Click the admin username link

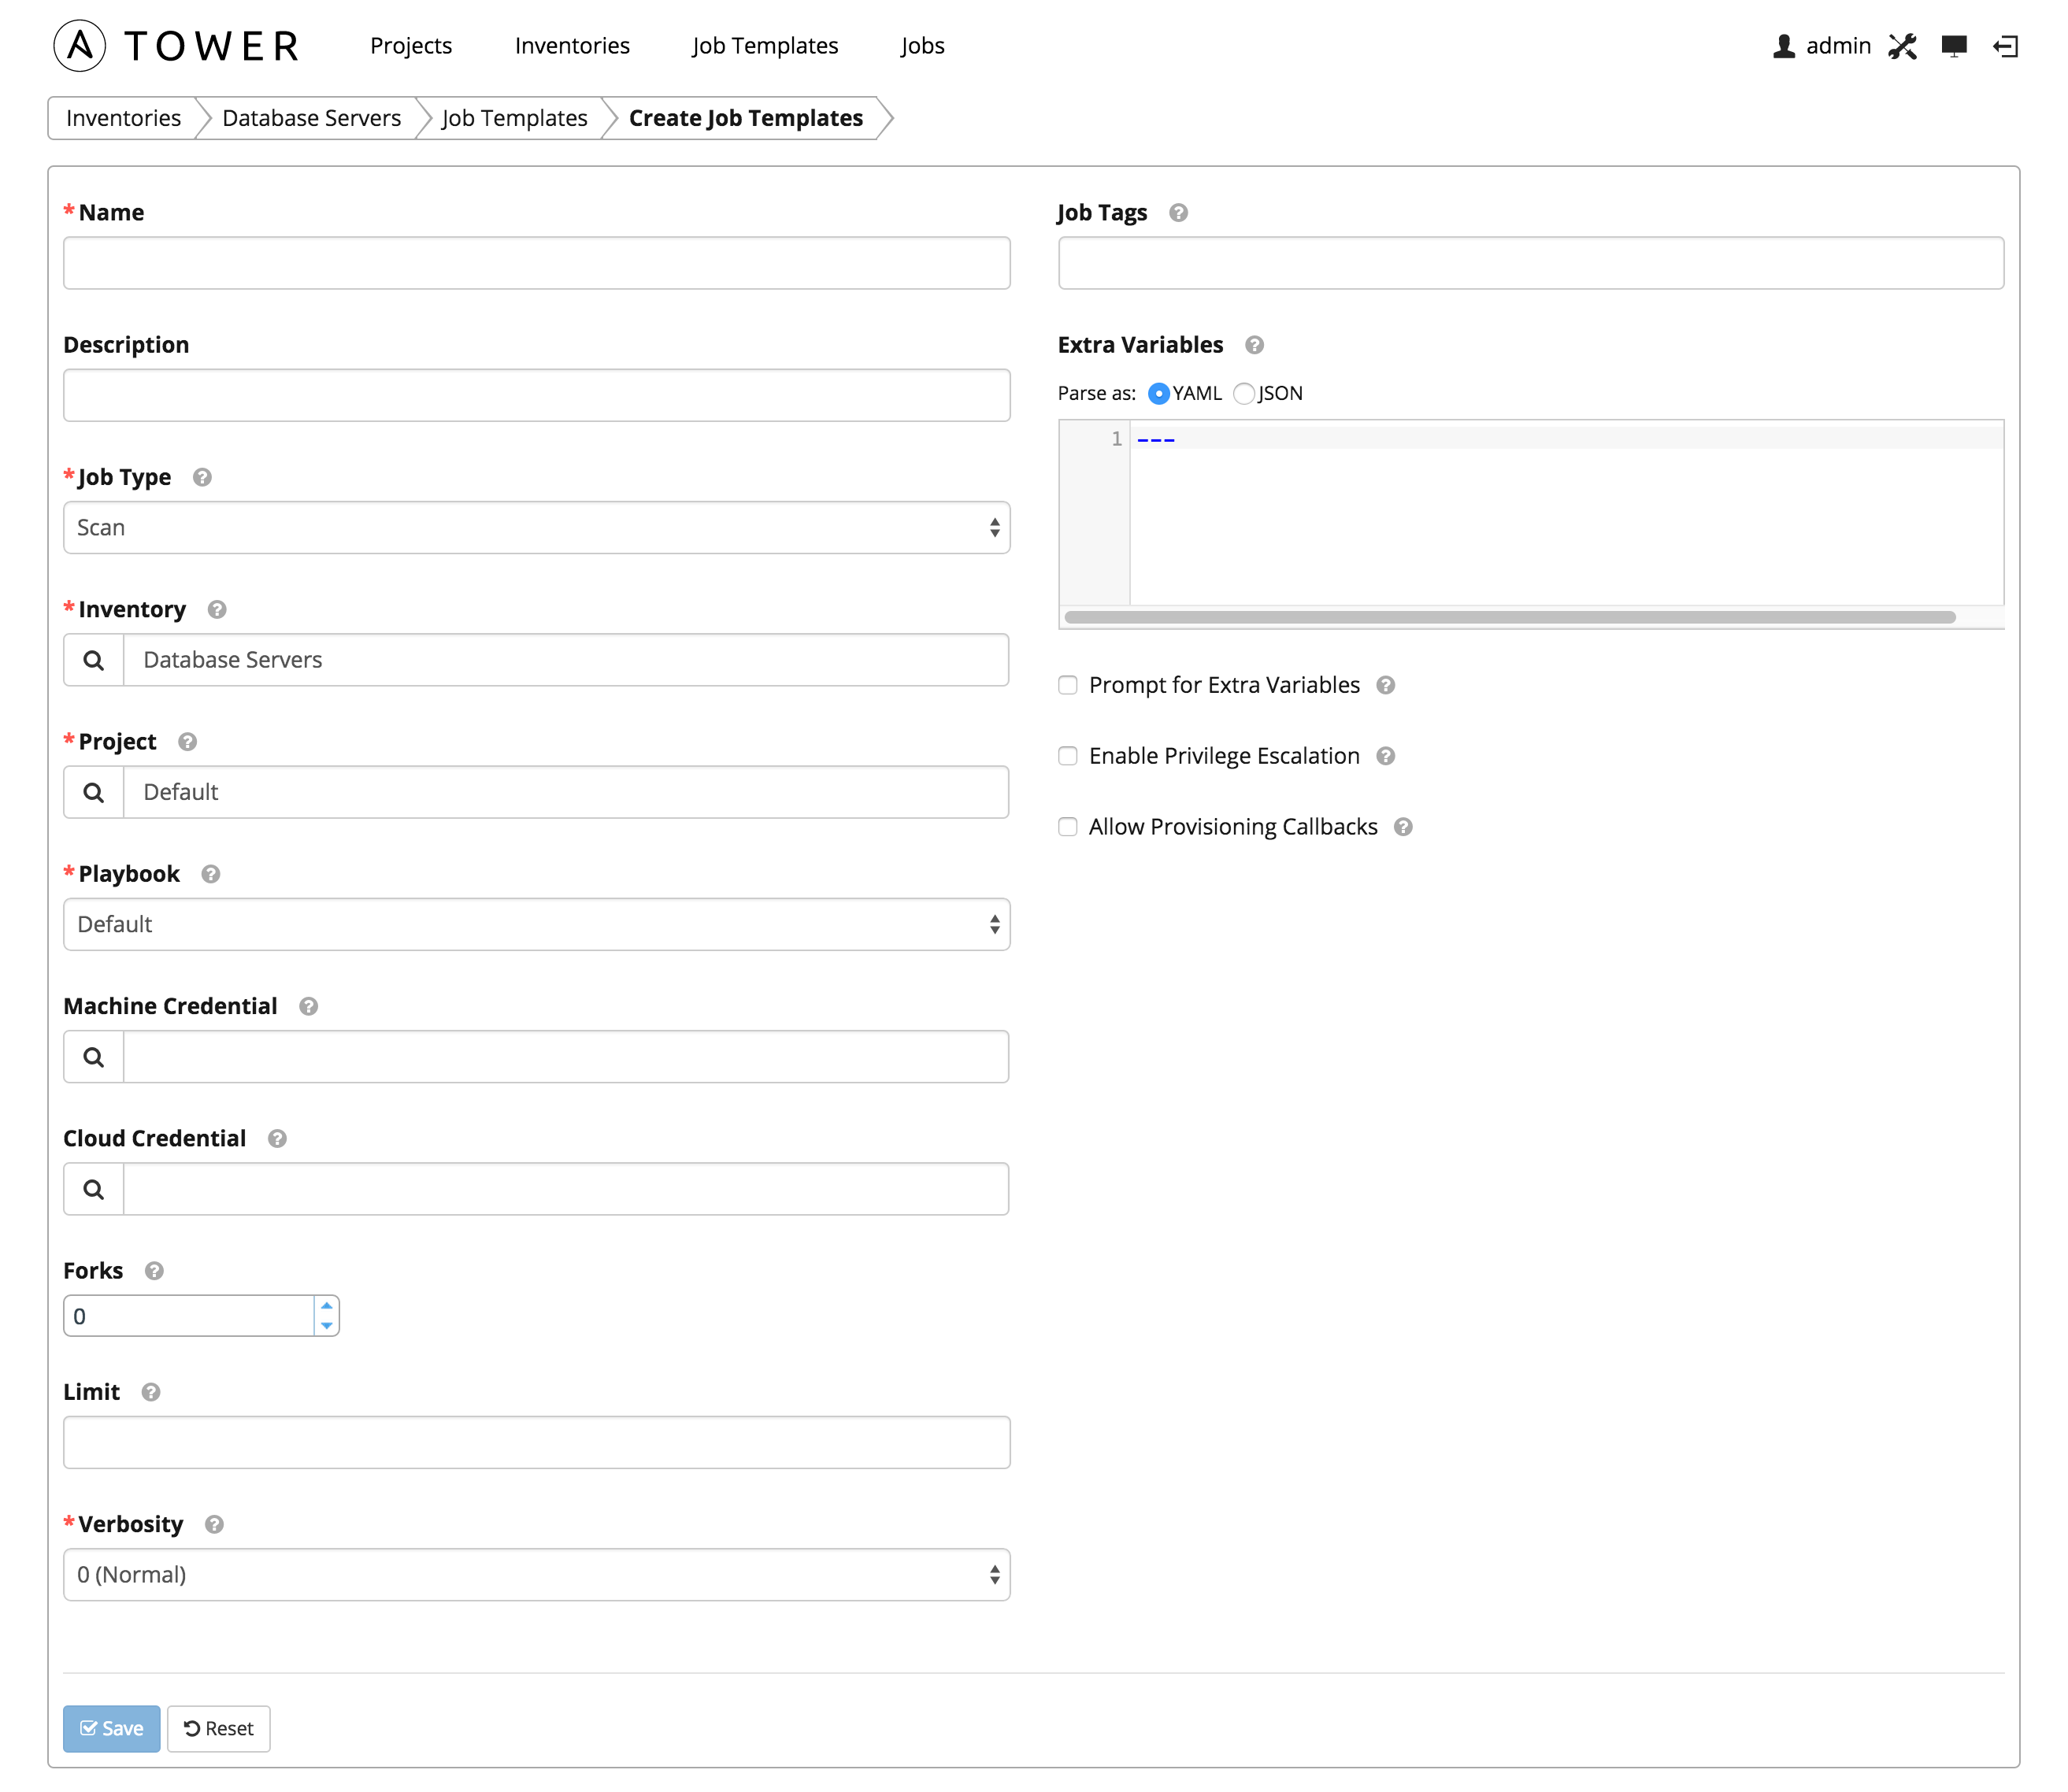point(1838,46)
